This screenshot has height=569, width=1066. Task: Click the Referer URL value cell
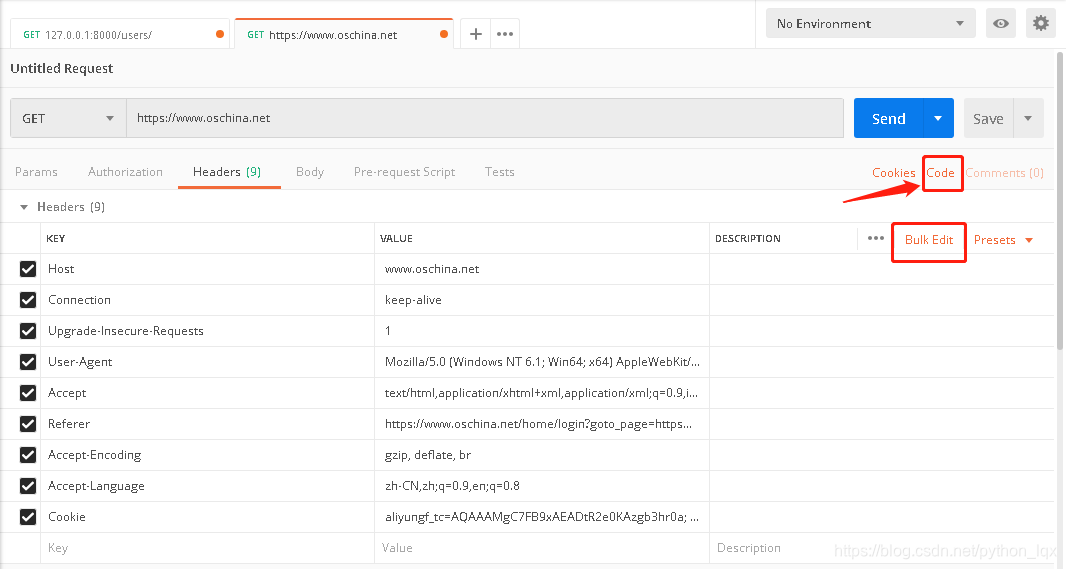pos(542,424)
